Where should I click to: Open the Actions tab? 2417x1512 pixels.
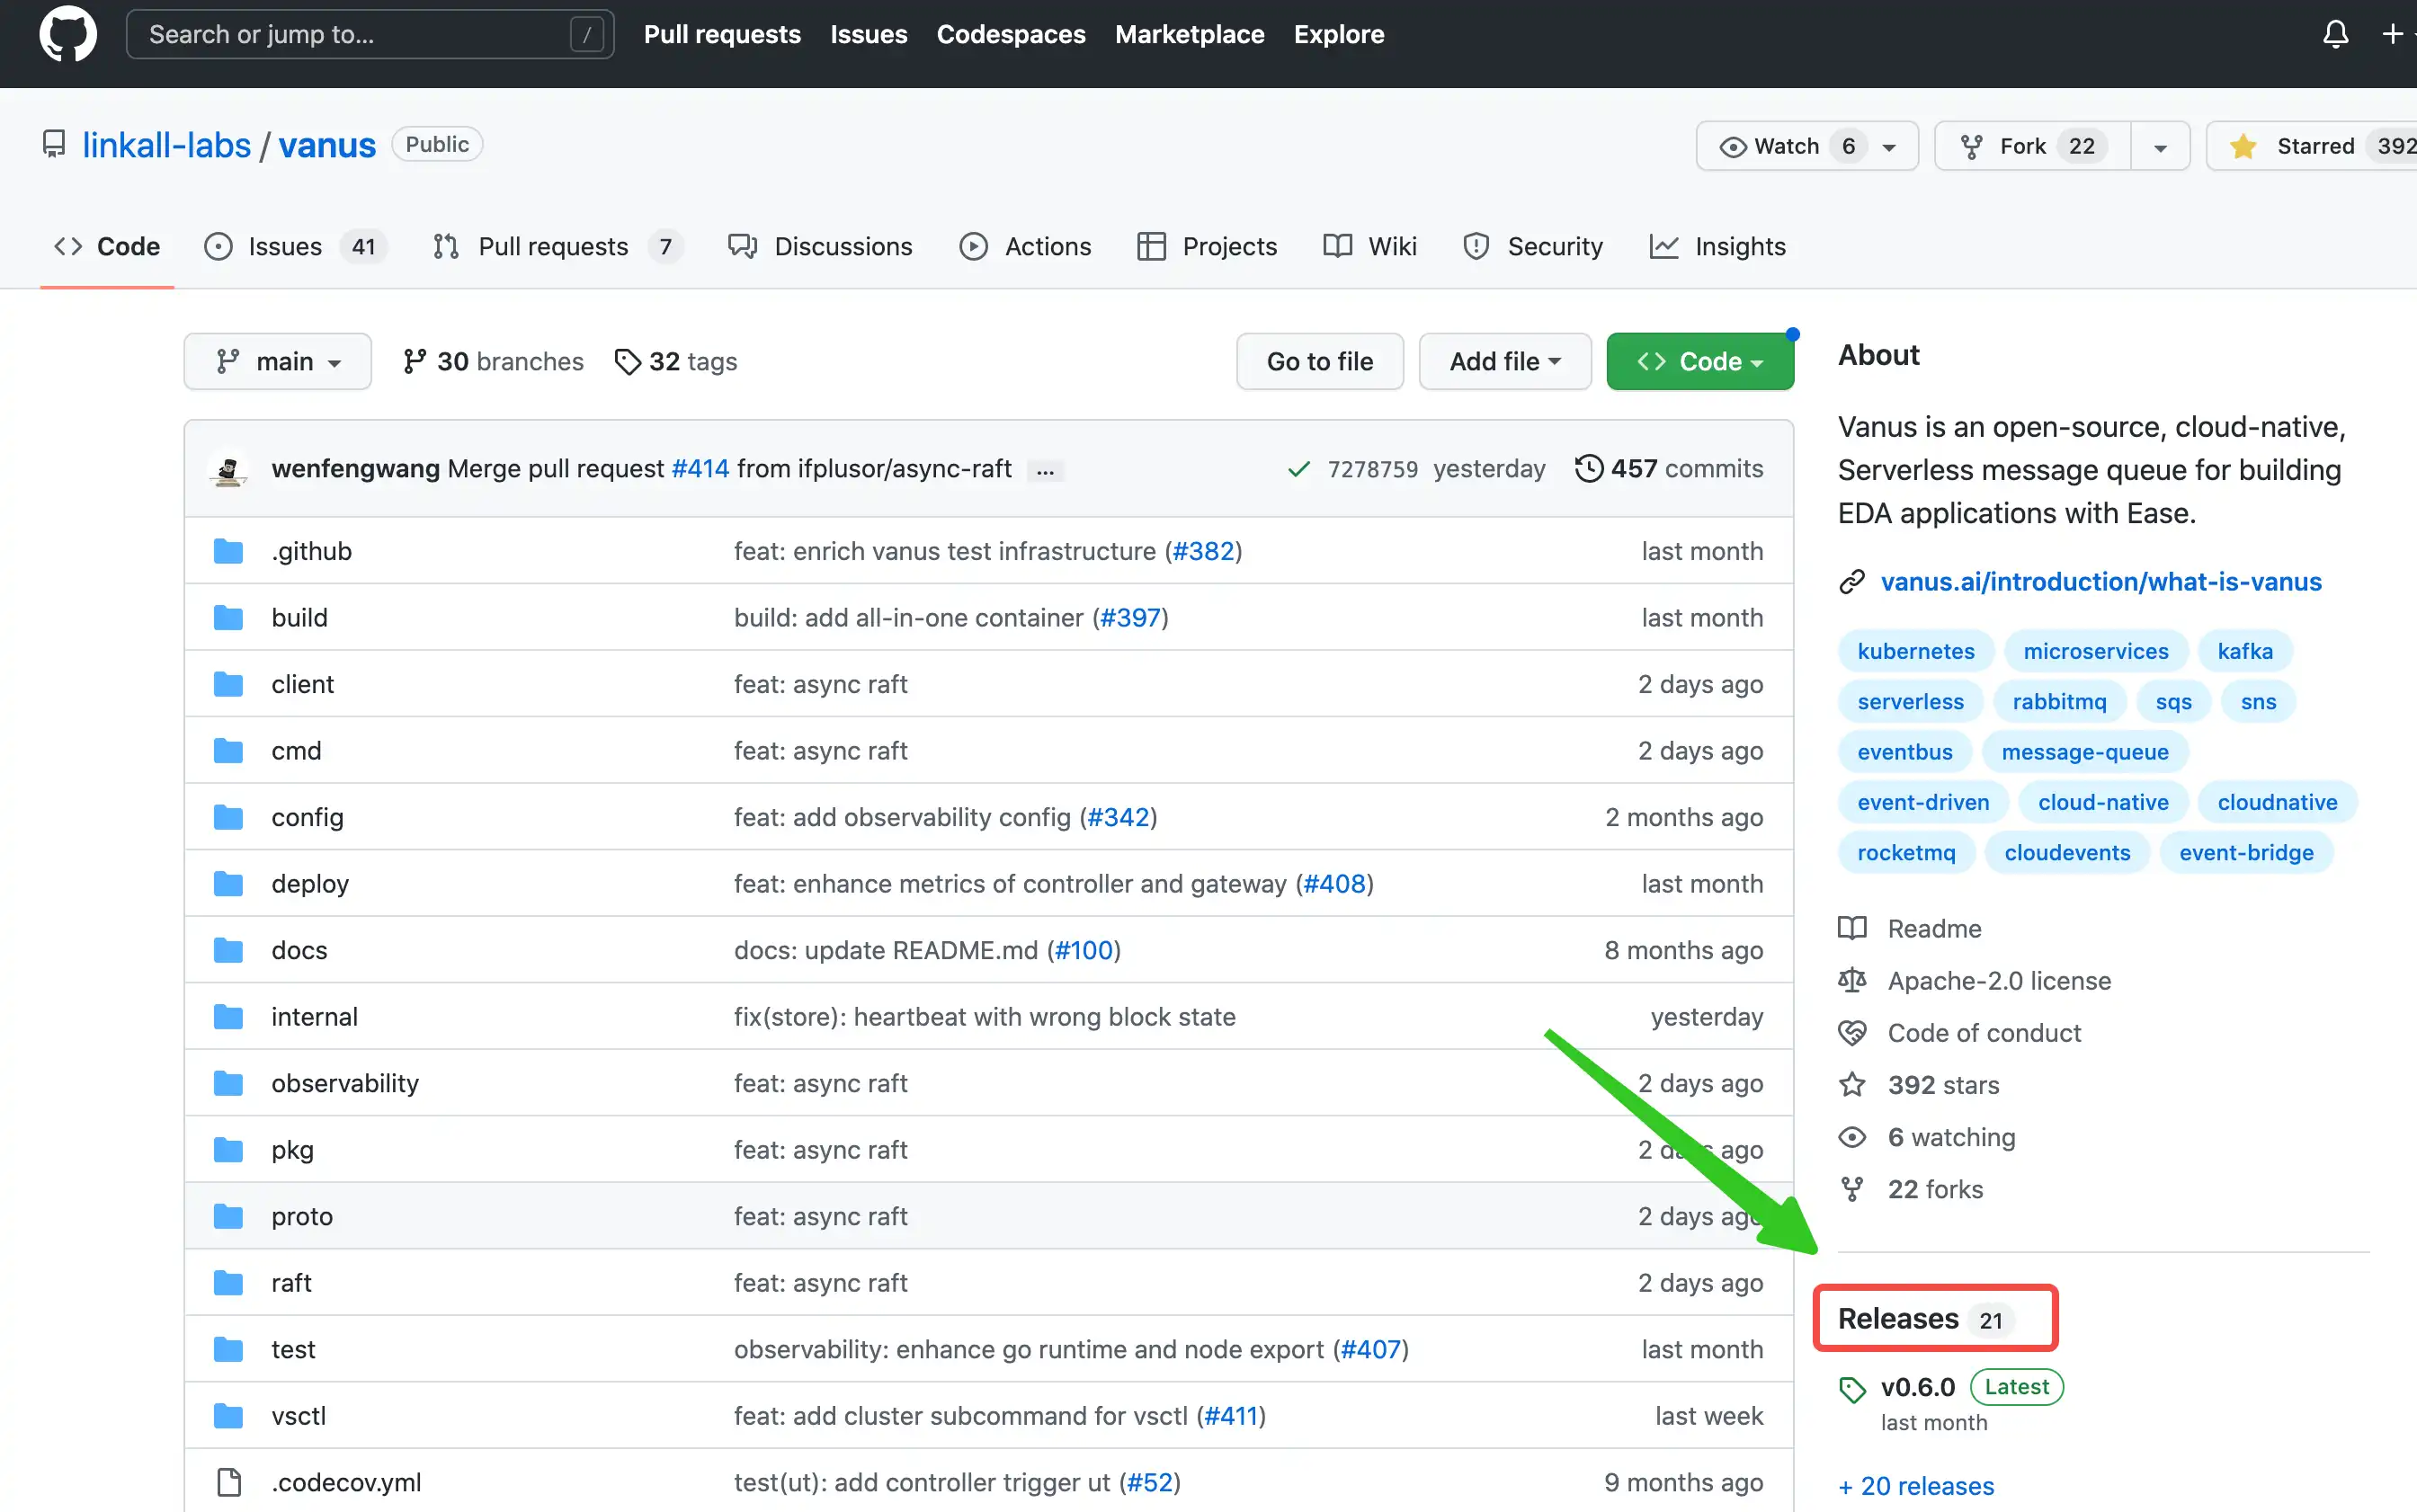(x=1025, y=246)
